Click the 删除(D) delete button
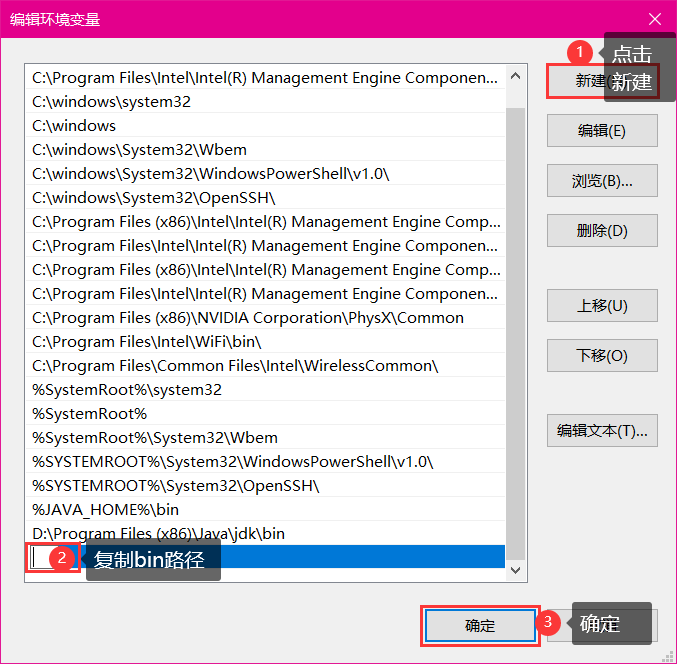The width and height of the screenshot is (677, 664). 602,231
